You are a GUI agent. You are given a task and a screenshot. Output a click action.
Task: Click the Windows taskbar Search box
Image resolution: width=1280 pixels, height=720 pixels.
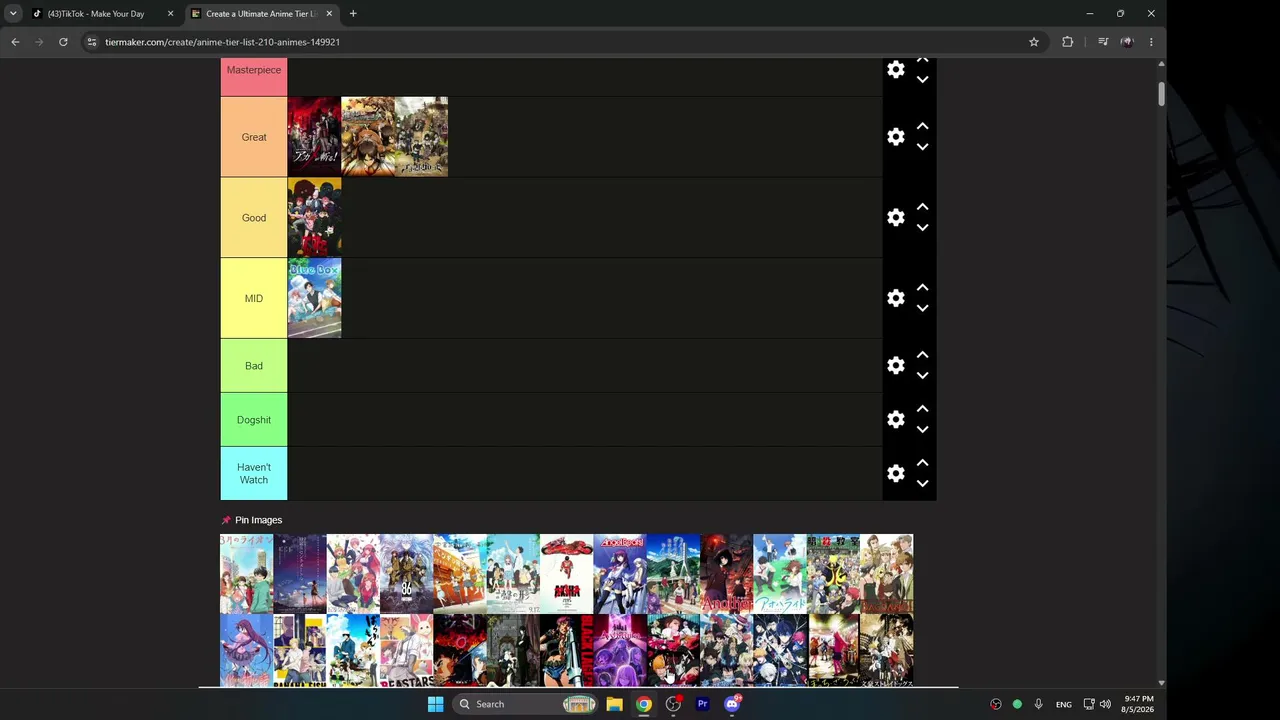(526, 704)
